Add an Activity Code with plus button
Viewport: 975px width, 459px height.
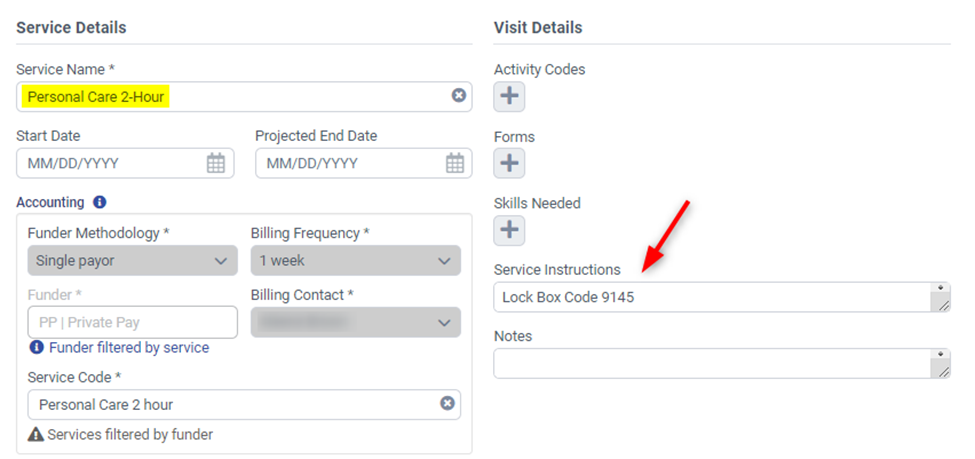(x=509, y=96)
